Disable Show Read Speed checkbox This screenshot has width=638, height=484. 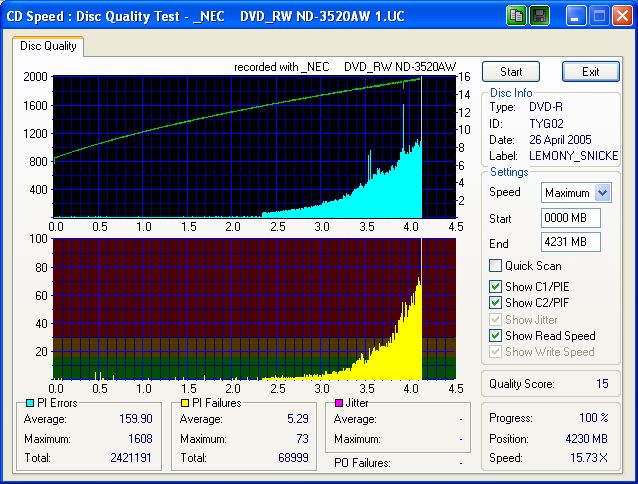pyautogui.click(x=495, y=336)
